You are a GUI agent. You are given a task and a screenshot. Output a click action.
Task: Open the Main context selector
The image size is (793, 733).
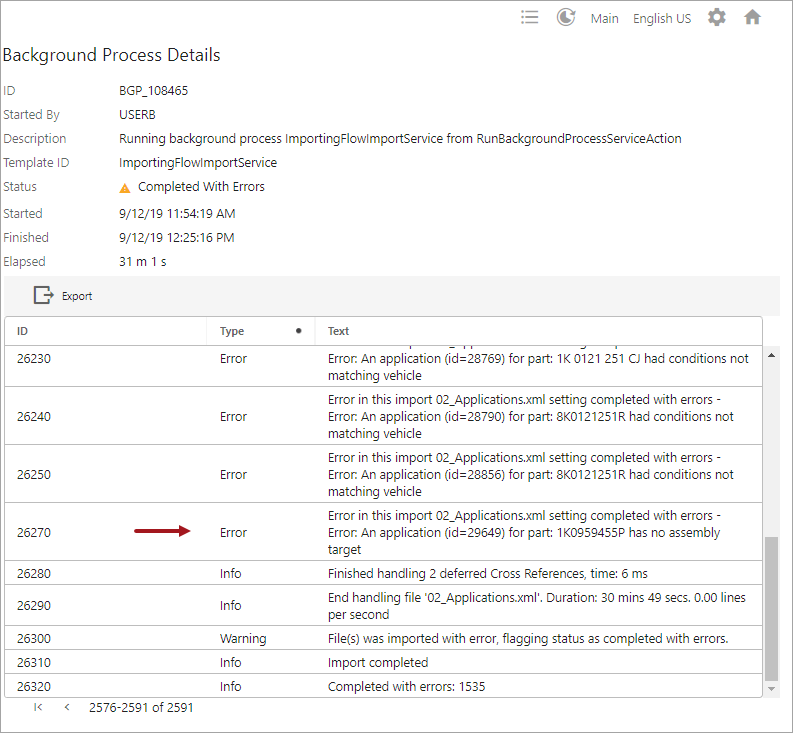604,19
